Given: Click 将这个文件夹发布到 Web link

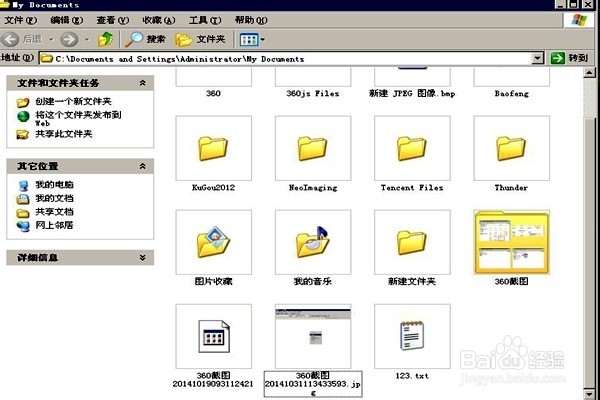Looking at the screenshot, I should [78, 118].
